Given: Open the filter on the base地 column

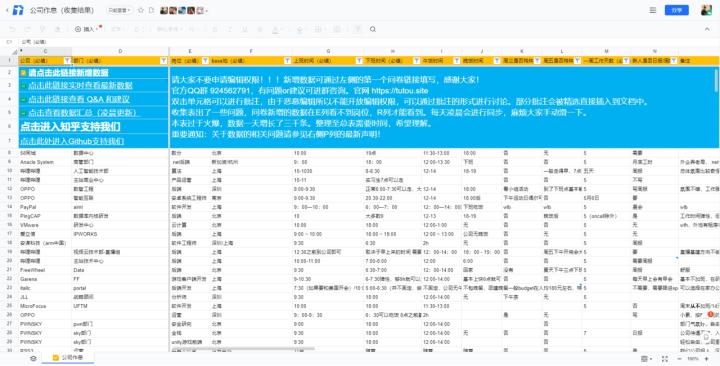Looking at the screenshot, I should [x=287, y=61].
